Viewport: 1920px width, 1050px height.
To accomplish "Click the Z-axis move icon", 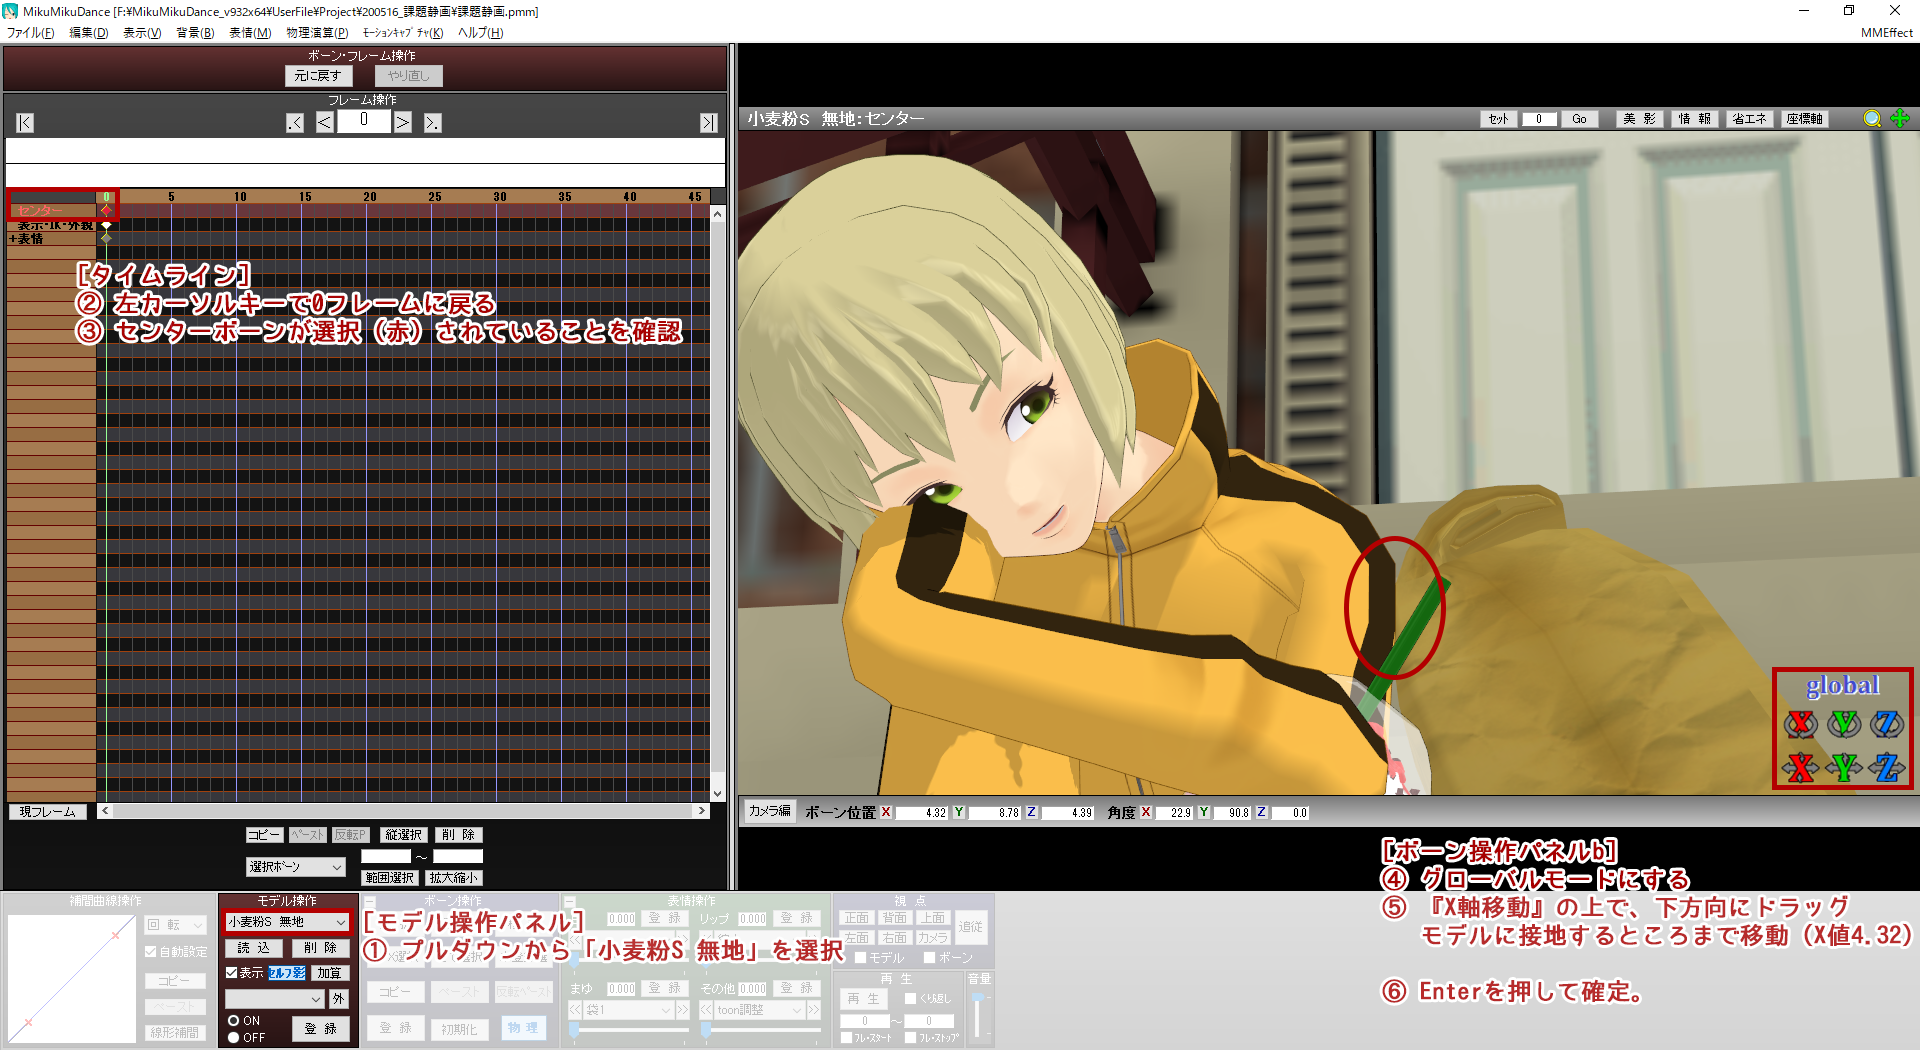I will [x=1887, y=767].
